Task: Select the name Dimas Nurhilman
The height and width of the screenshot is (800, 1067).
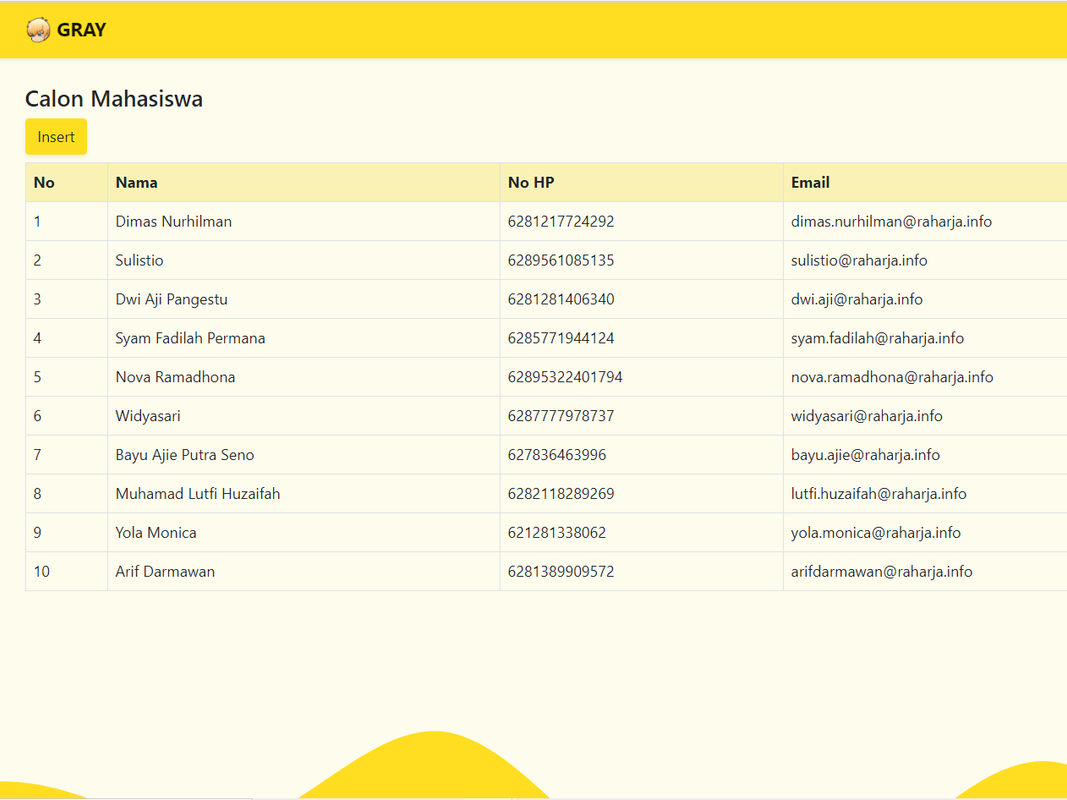Action: point(174,221)
